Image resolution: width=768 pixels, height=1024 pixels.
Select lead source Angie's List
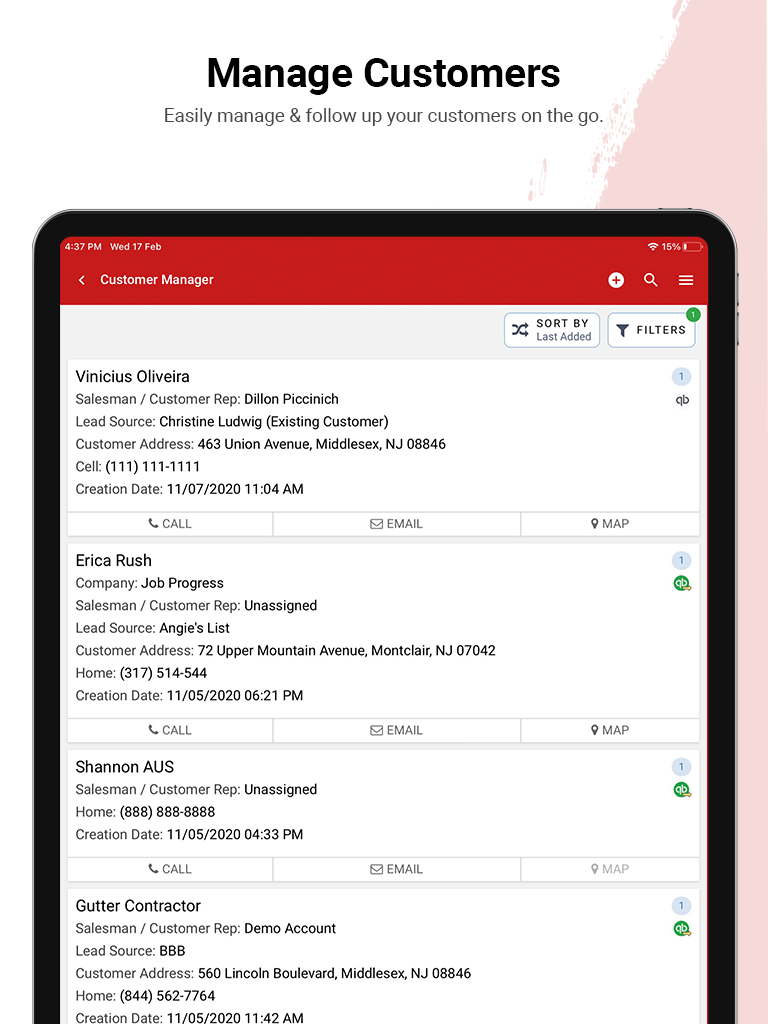pos(194,628)
